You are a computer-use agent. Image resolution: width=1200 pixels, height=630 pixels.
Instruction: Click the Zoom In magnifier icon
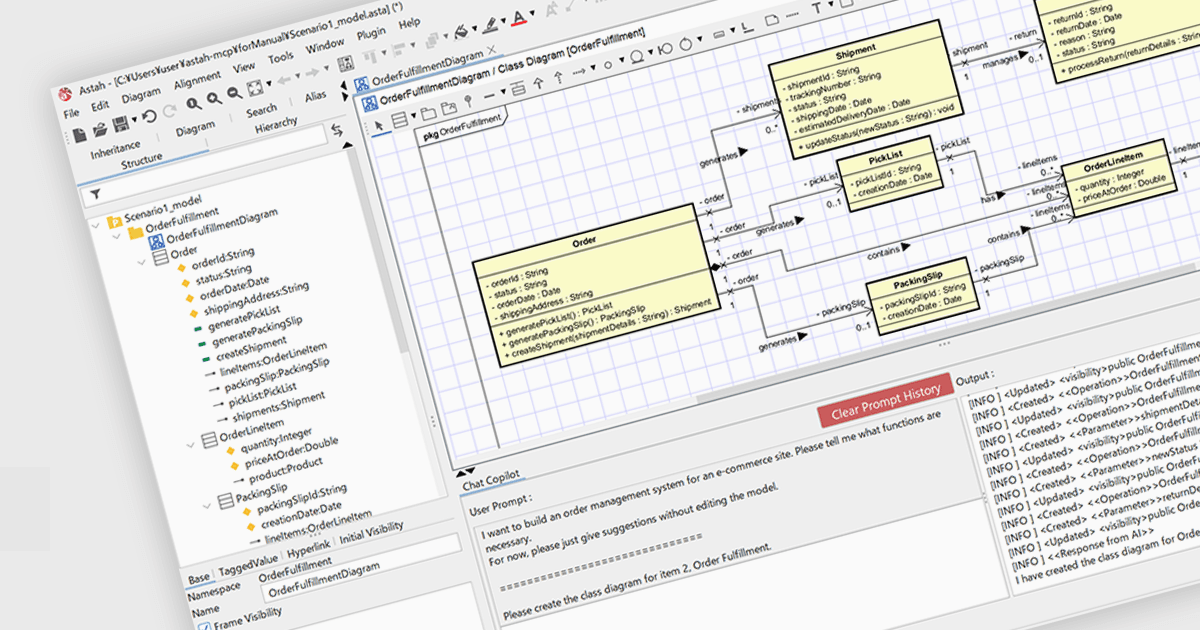pyautogui.click(x=214, y=98)
